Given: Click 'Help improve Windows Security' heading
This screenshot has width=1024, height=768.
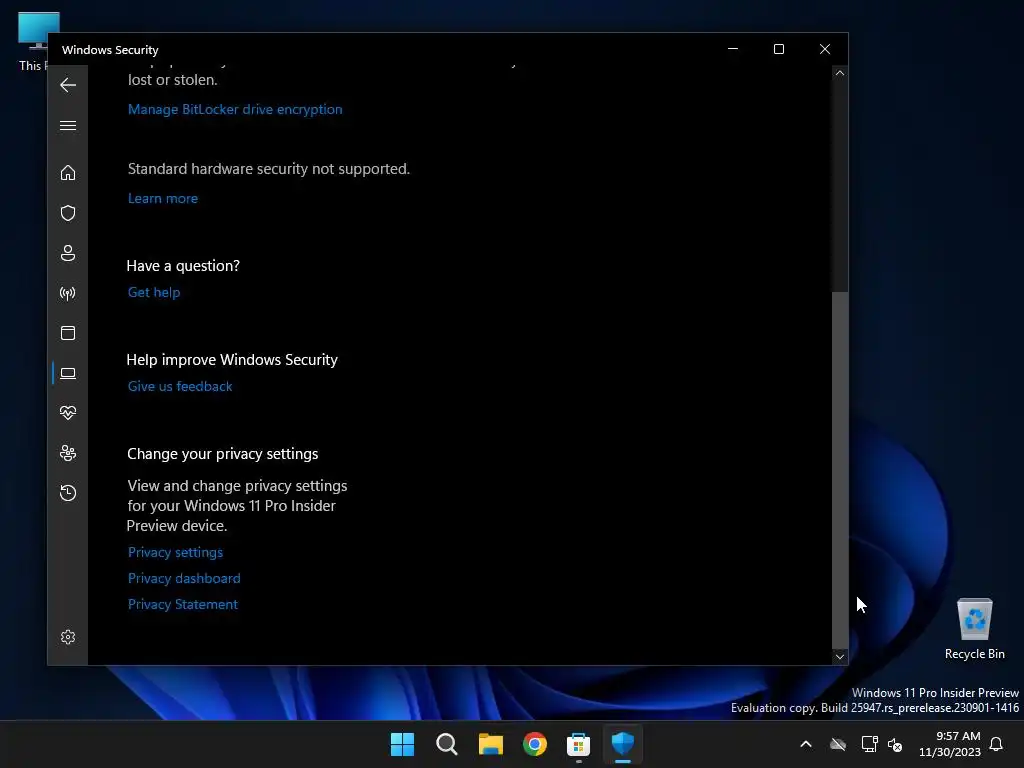Looking at the screenshot, I should [x=232, y=360].
